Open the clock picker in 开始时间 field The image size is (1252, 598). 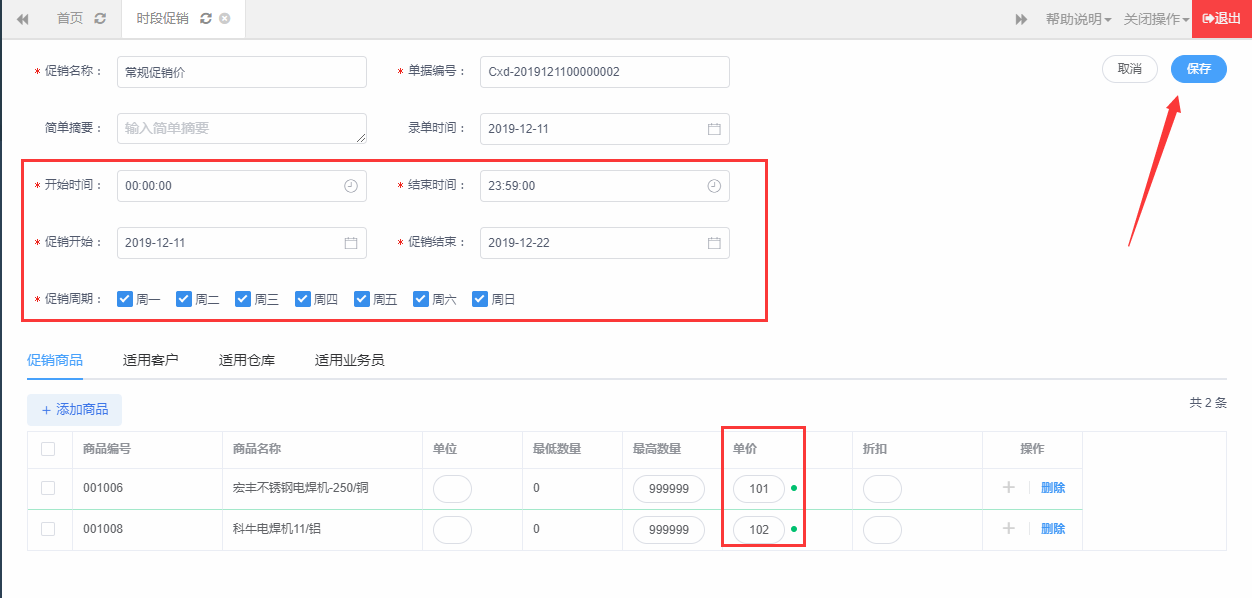click(x=351, y=186)
